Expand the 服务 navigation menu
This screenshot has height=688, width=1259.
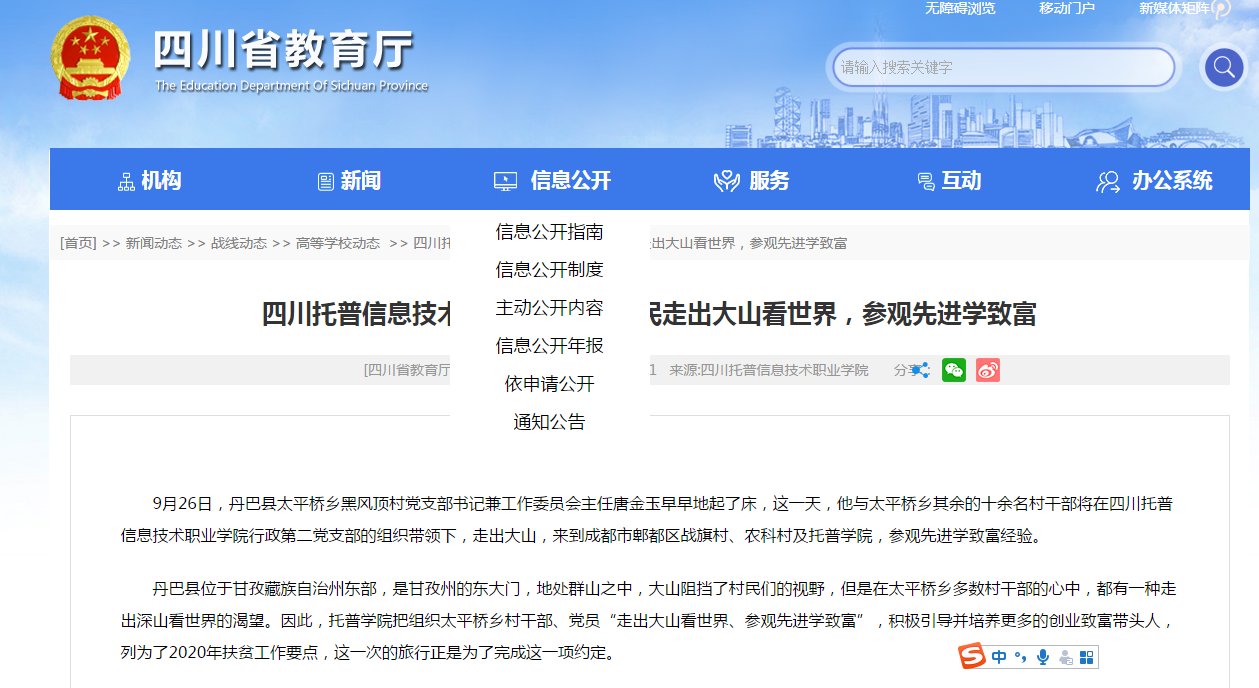click(x=752, y=181)
